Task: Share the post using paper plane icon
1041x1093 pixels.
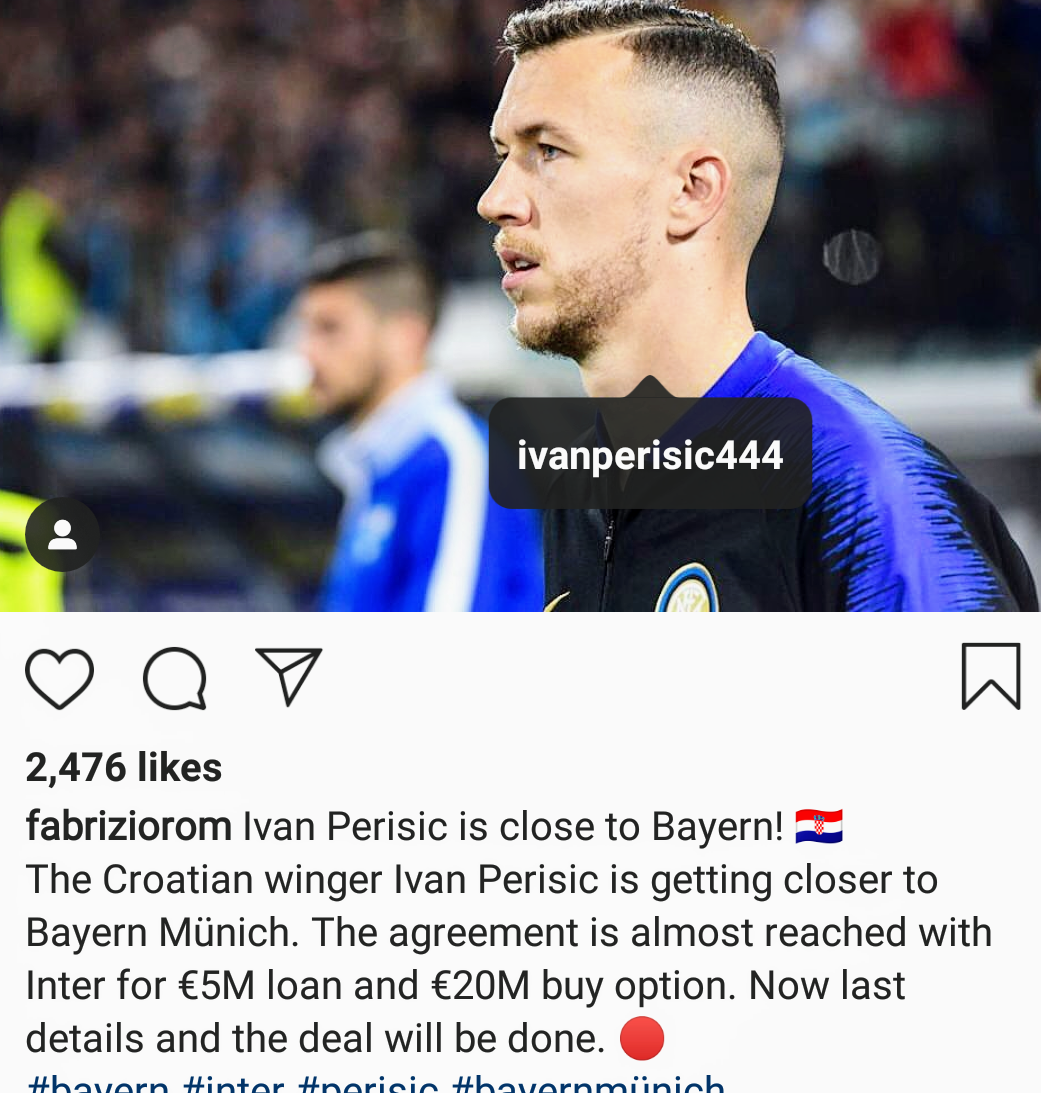Action: tap(288, 676)
